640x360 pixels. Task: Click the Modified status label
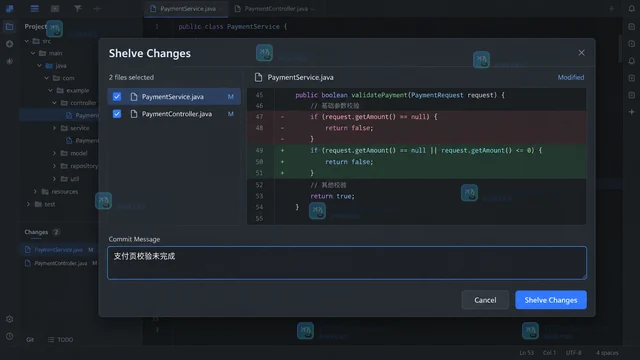(x=571, y=77)
